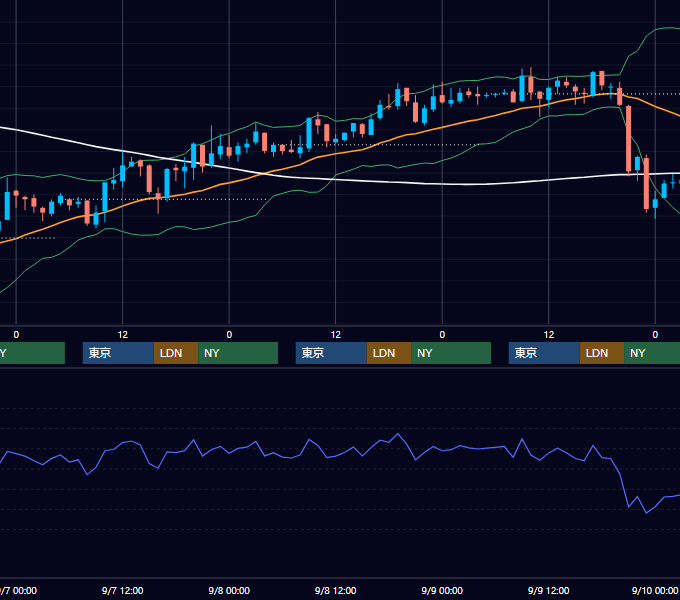Click the 0 hour tick above 9/8 00:00
This screenshot has height=600, width=680.
229,335
